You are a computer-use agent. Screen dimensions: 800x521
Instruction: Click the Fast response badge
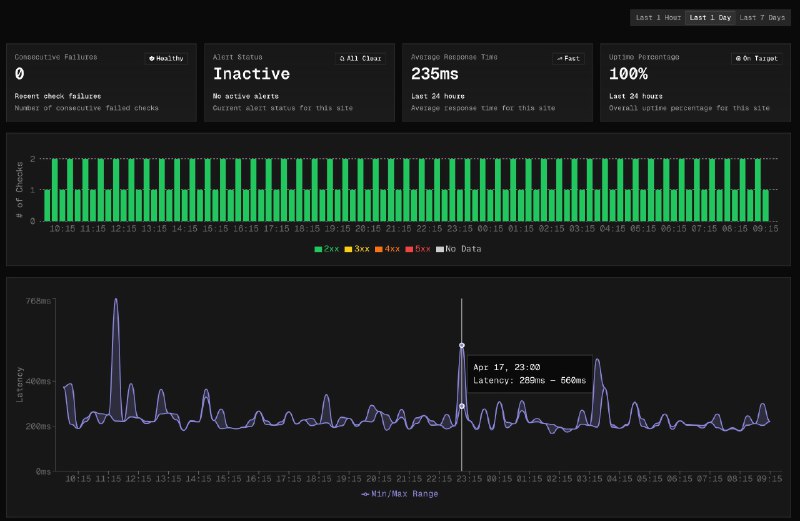(x=568, y=58)
